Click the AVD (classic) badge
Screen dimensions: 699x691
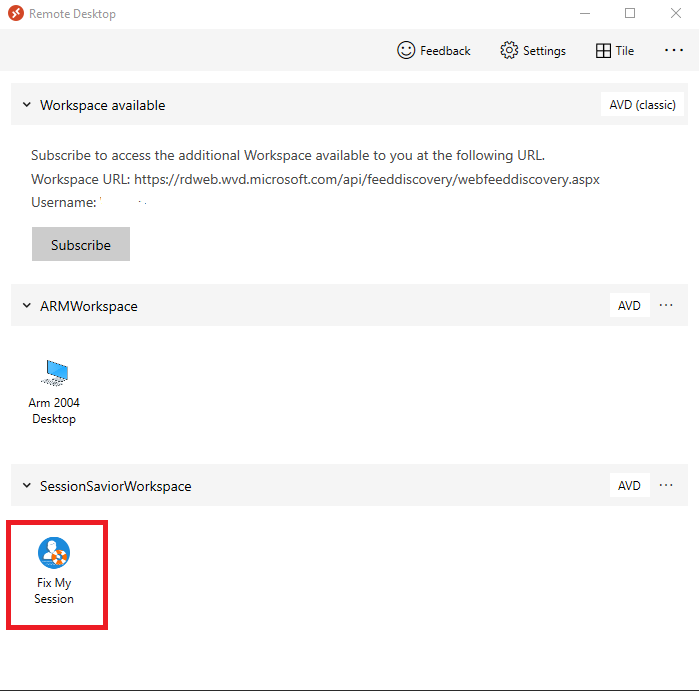[x=643, y=105]
